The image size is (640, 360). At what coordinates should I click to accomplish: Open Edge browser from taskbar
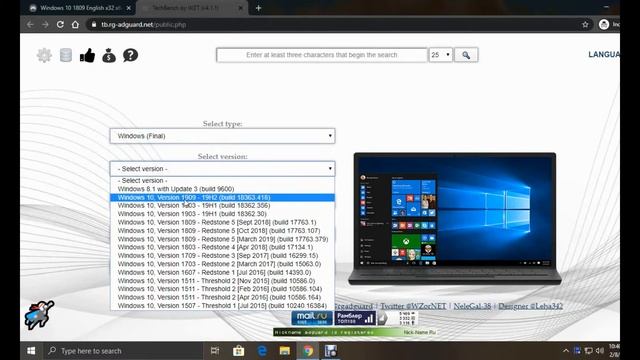coord(262,351)
